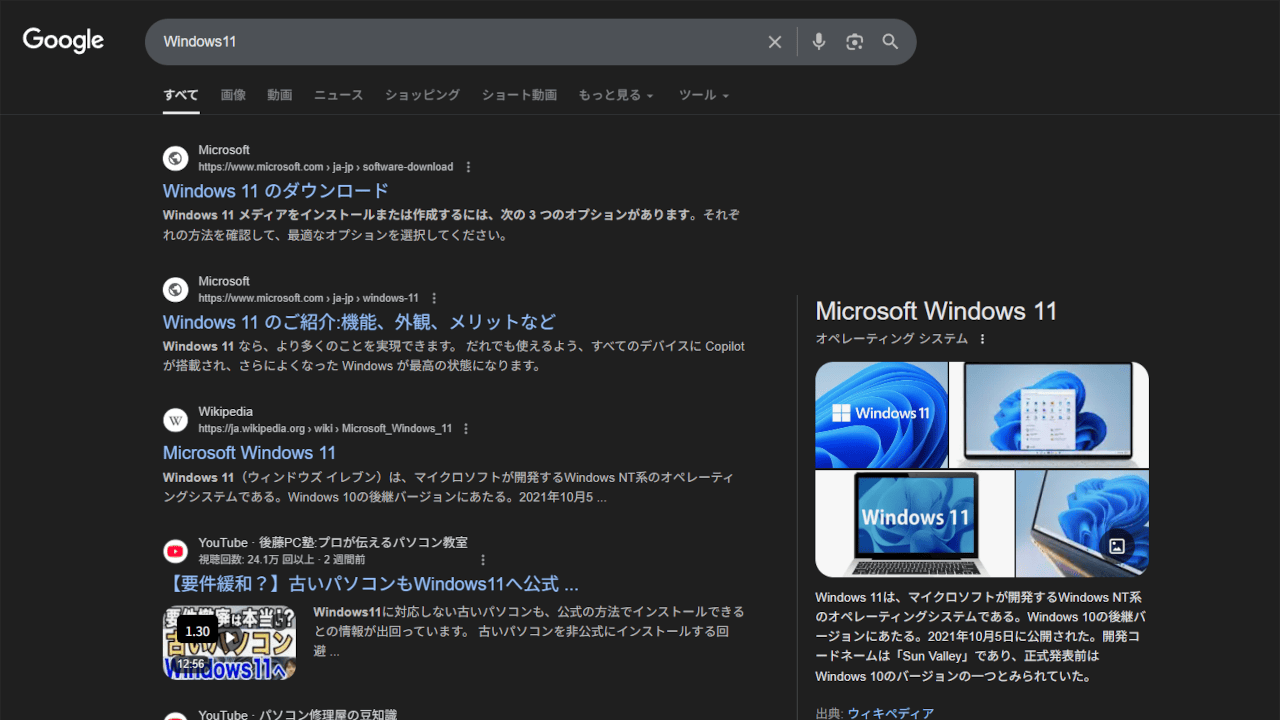Open the ツール dropdown
This screenshot has width=1280, height=720.
pyautogui.click(x=704, y=95)
